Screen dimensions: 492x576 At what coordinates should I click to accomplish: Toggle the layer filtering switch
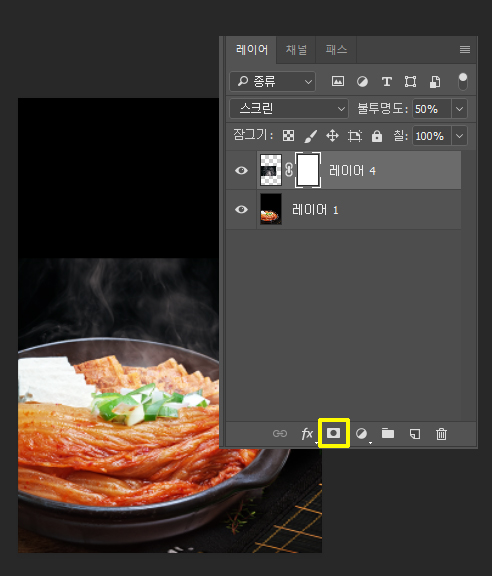(x=463, y=81)
